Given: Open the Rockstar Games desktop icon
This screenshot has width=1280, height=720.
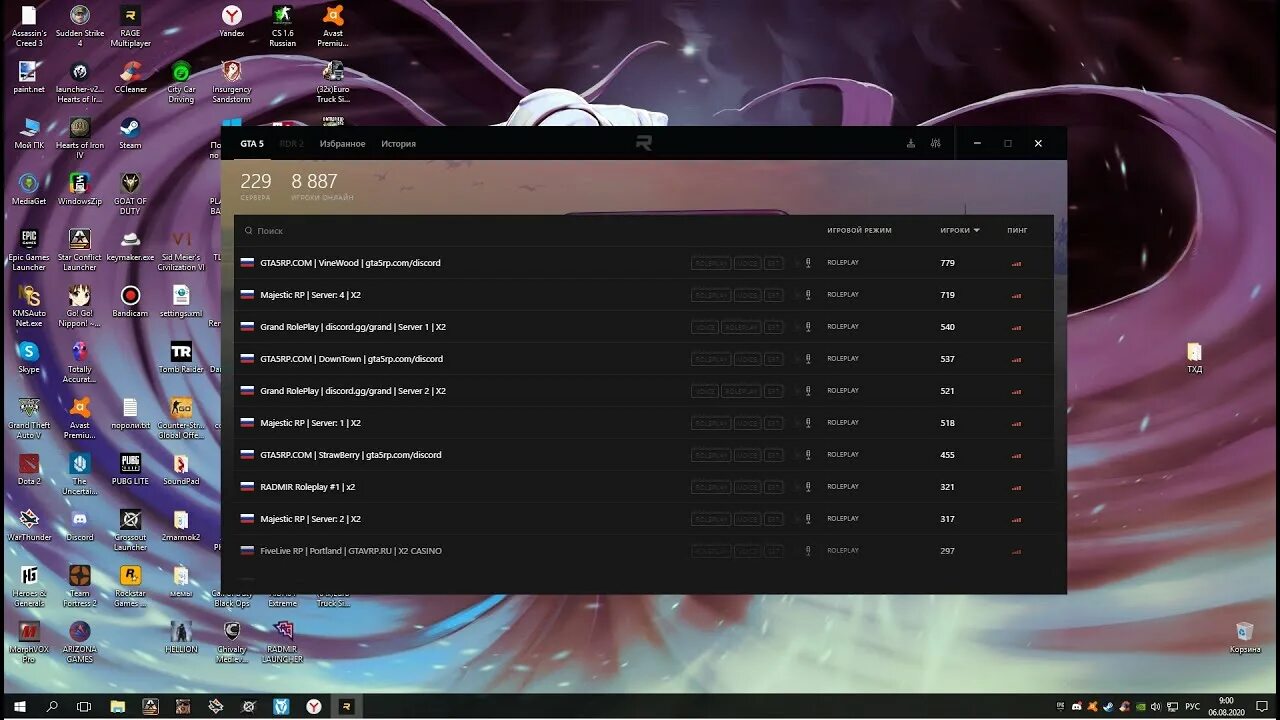Looking at the screenshot, I should click(130, 585).
